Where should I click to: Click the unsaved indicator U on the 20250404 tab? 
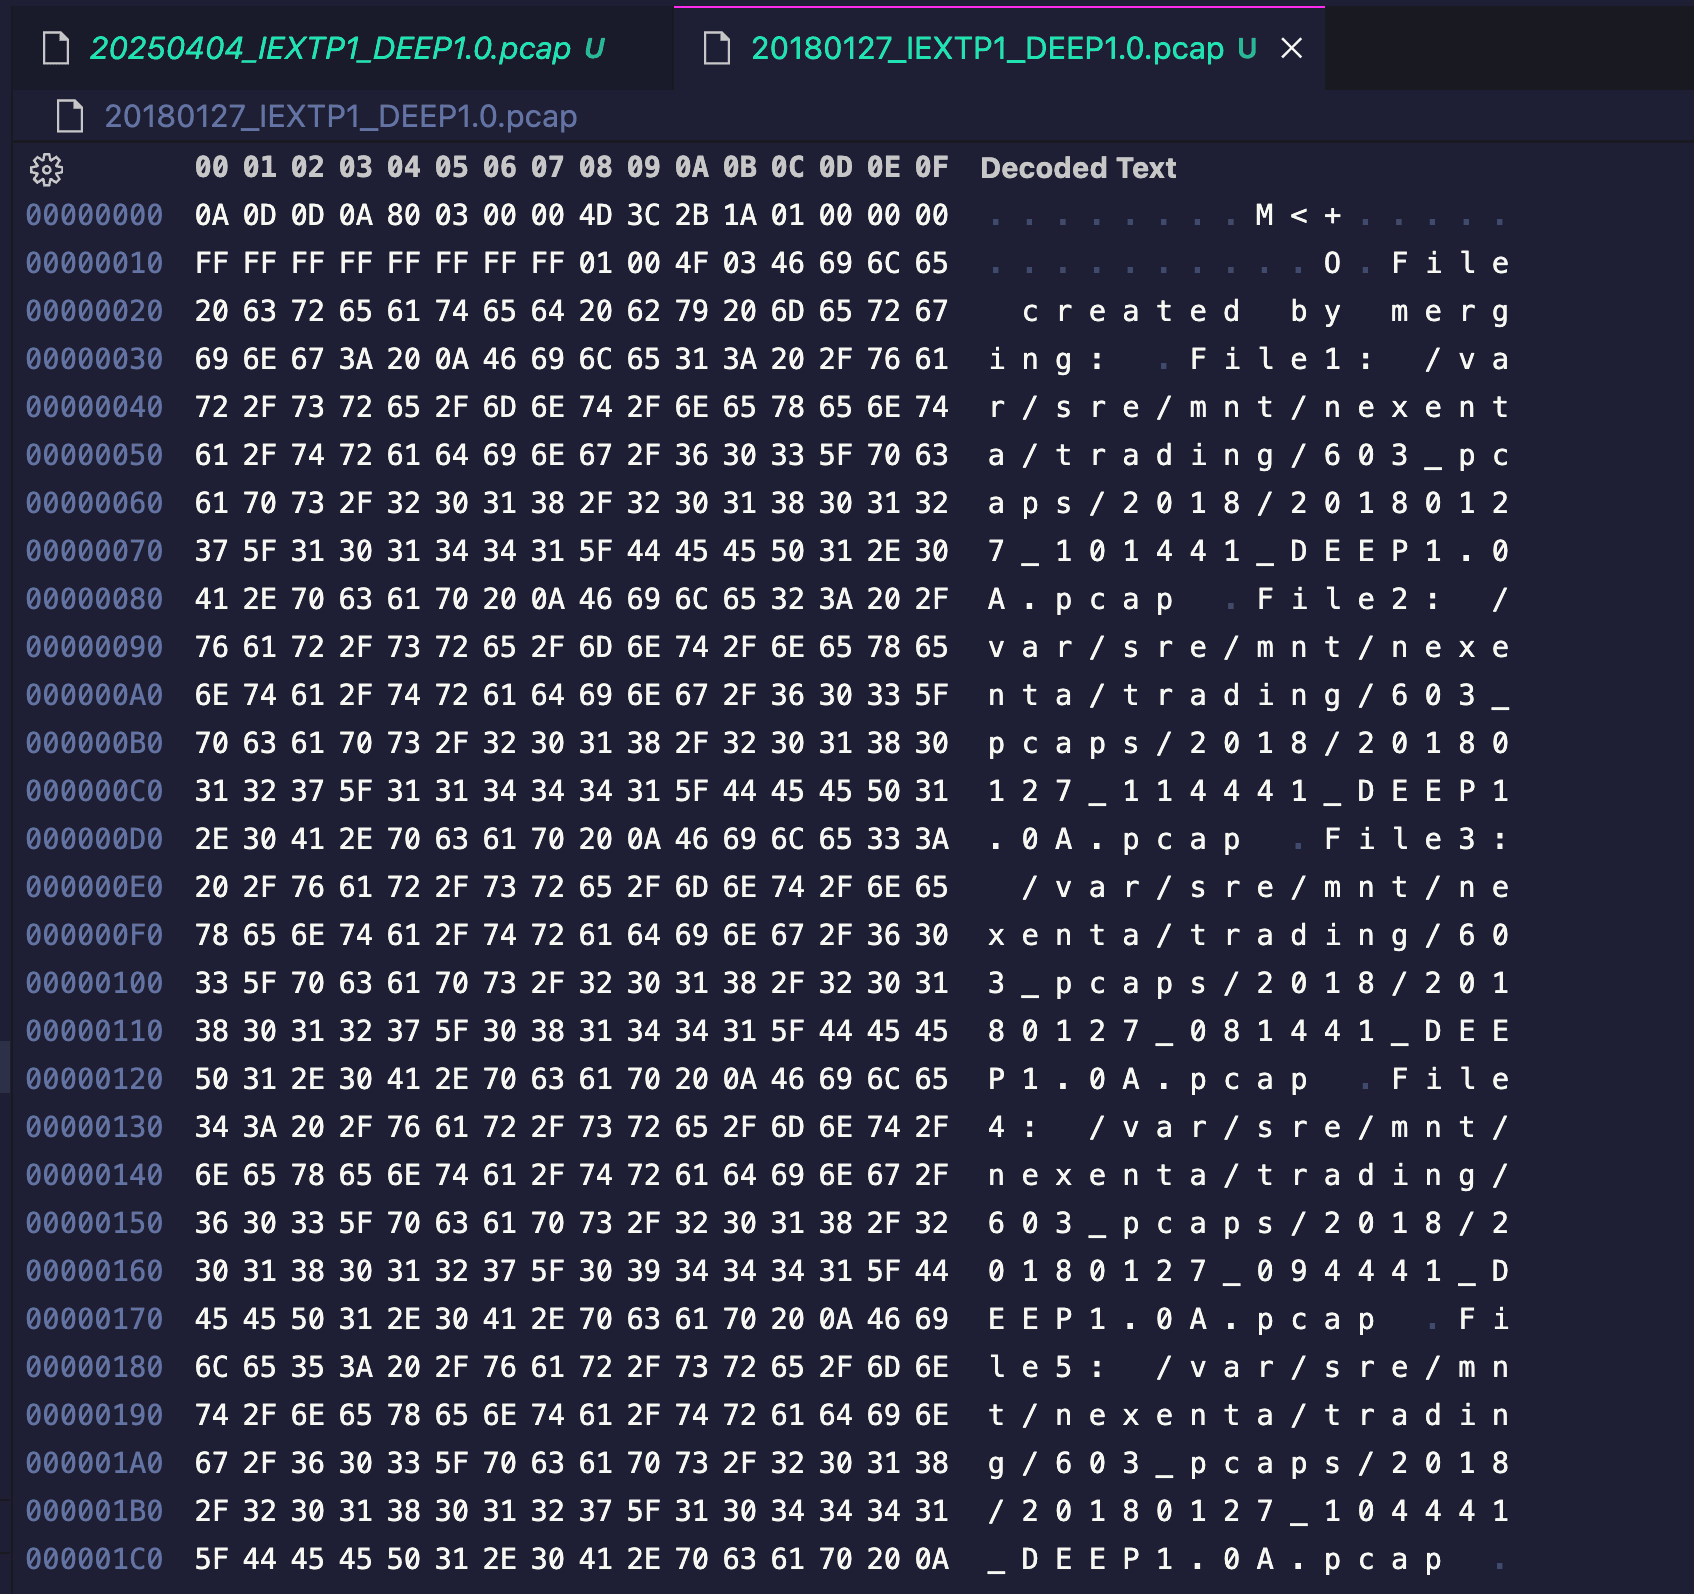click(x=594, y=47)
